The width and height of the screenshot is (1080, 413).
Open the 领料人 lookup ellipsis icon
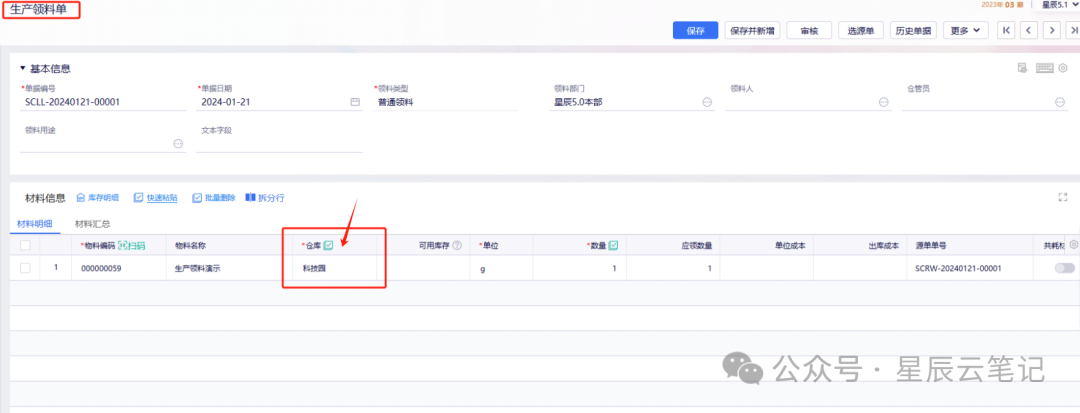click(883, 102)
